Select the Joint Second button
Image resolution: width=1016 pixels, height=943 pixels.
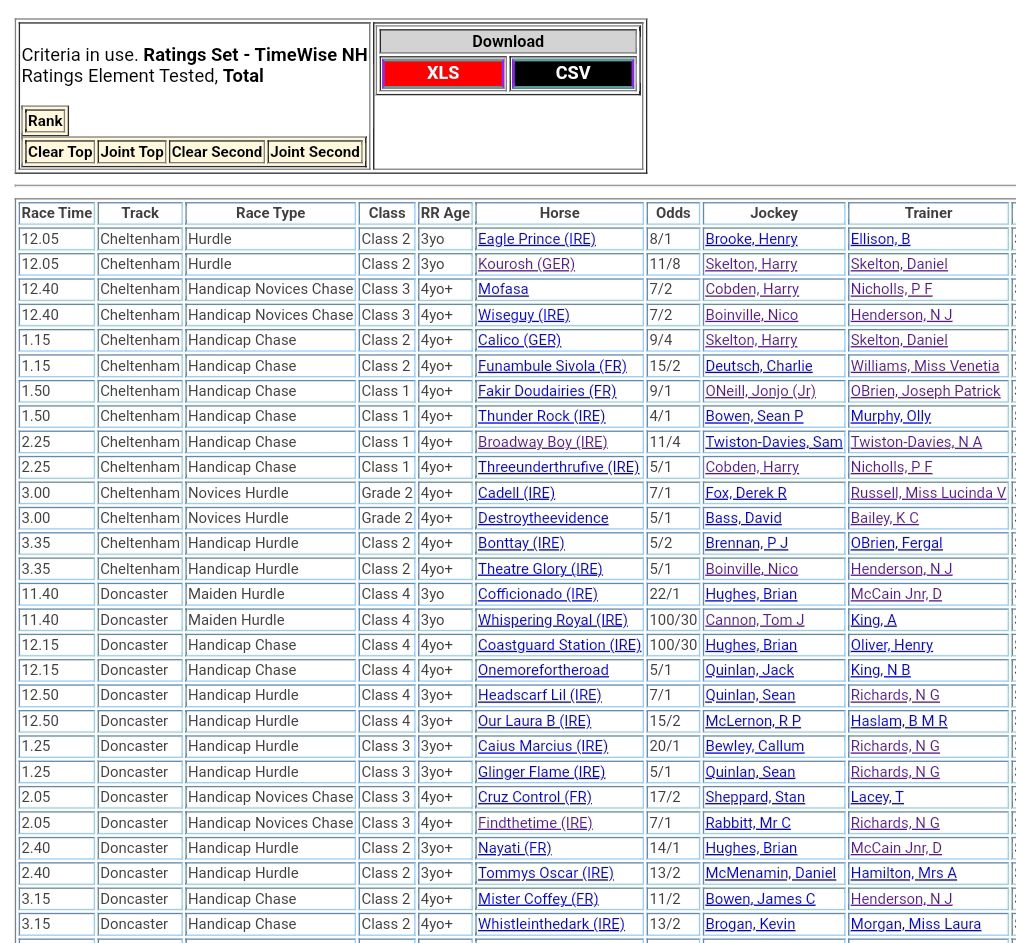coord(315,152)
